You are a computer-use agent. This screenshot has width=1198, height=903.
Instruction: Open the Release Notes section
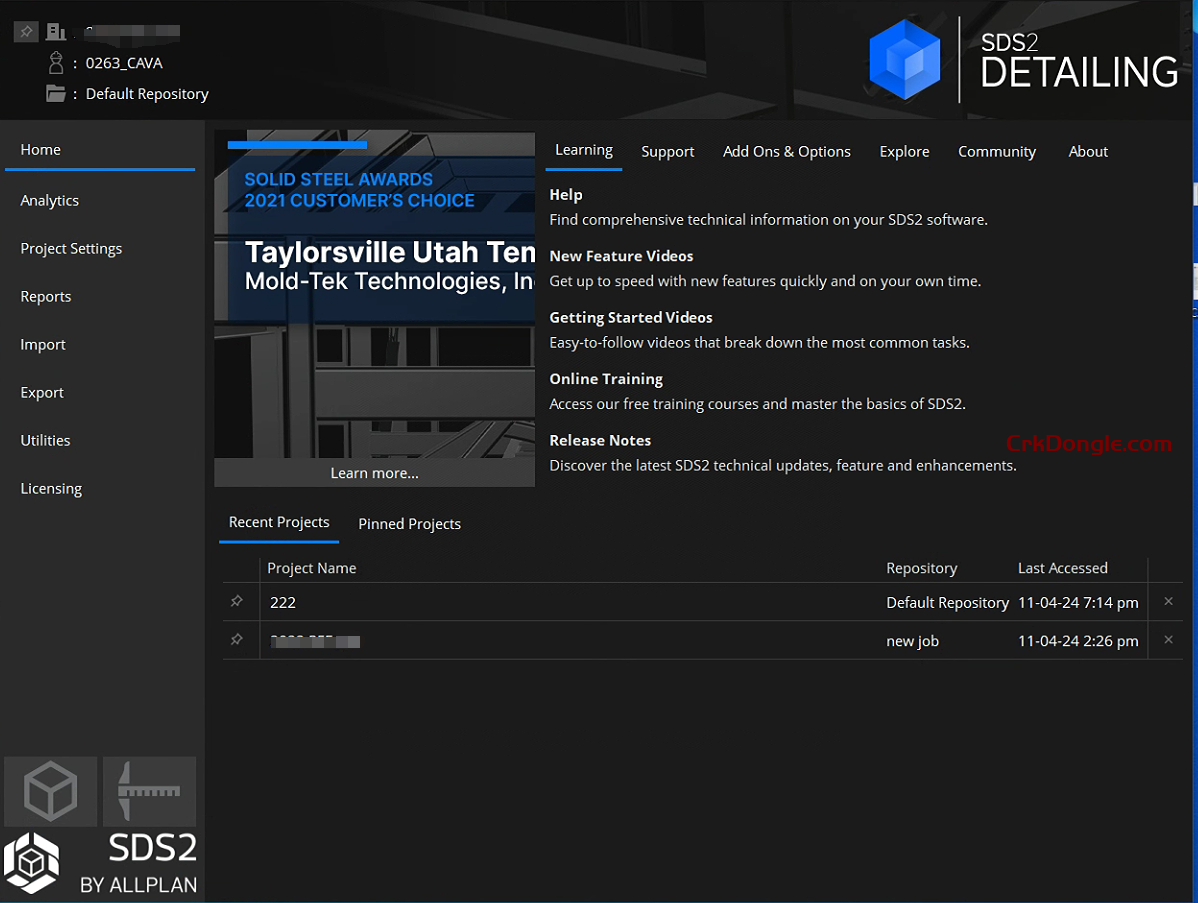tap(600, 440)
